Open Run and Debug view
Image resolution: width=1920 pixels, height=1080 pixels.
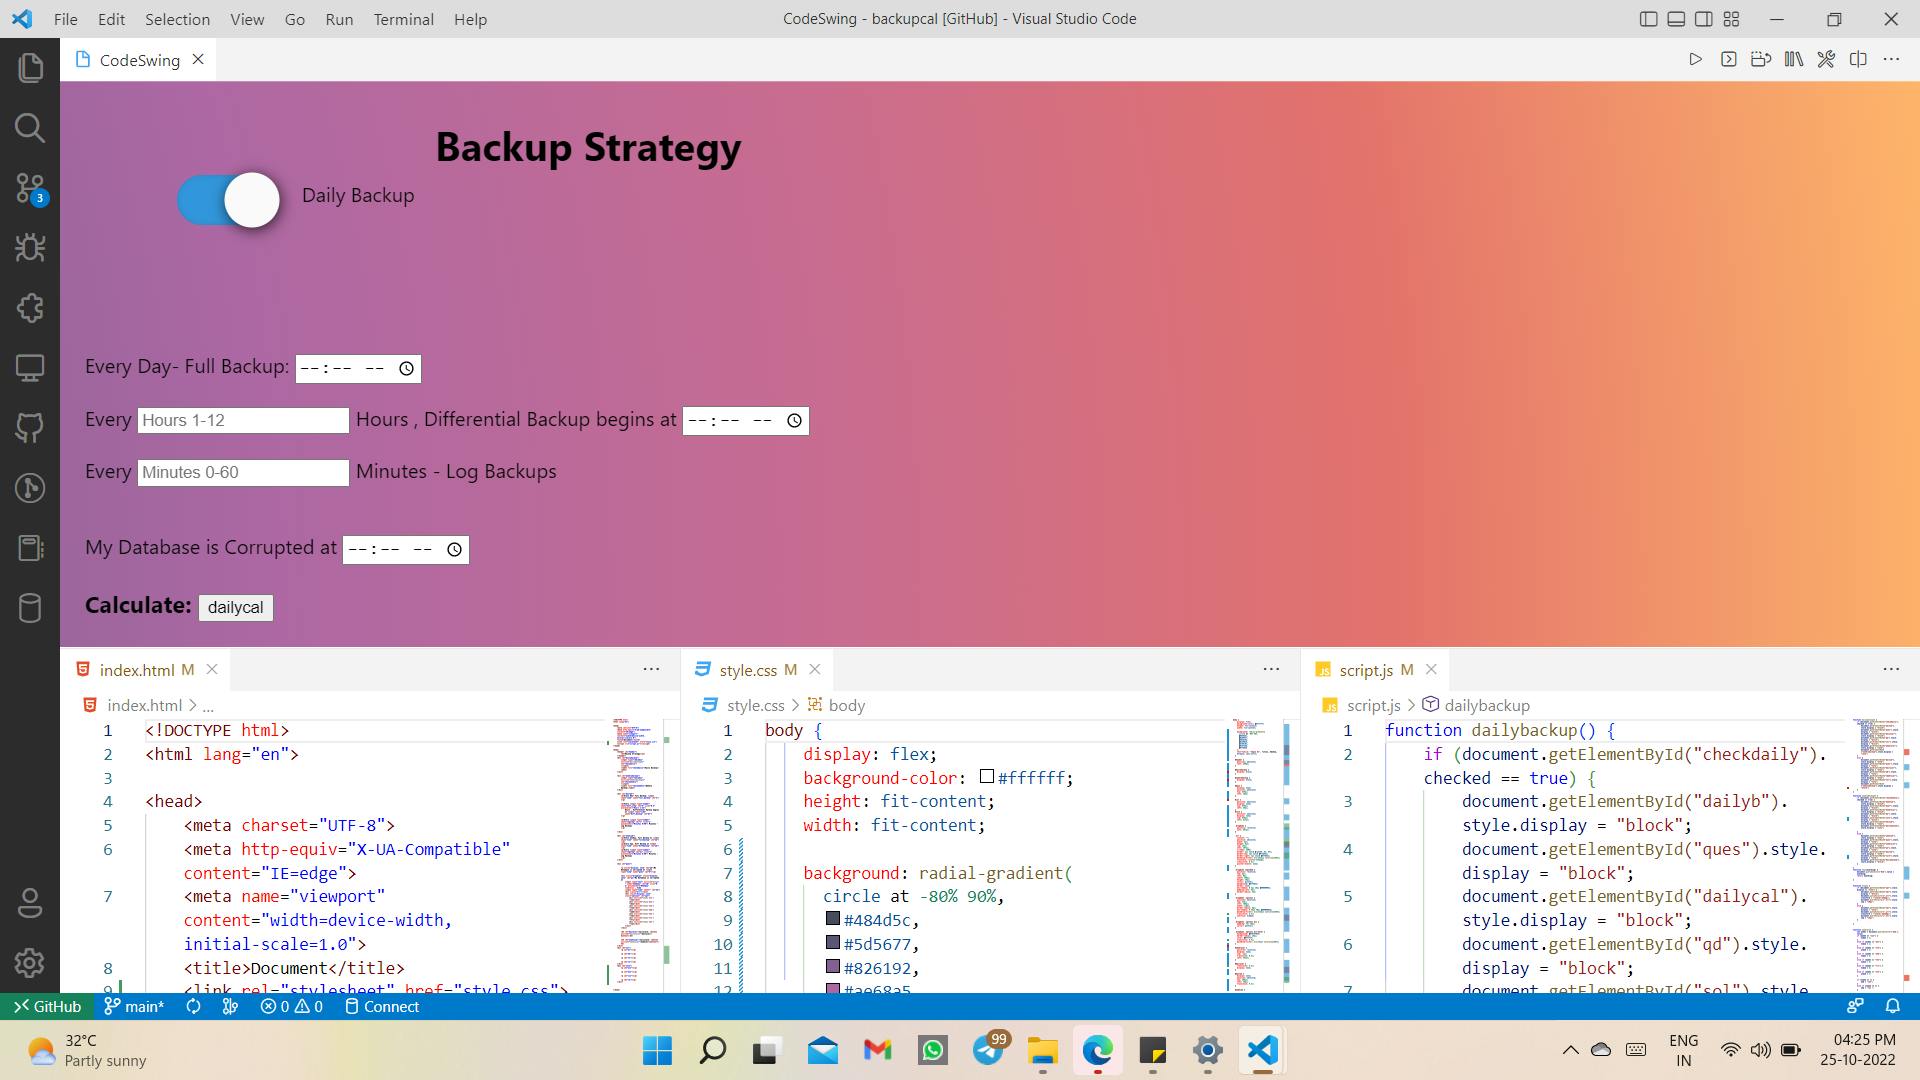pyautogui.click(x=30, y=248)
